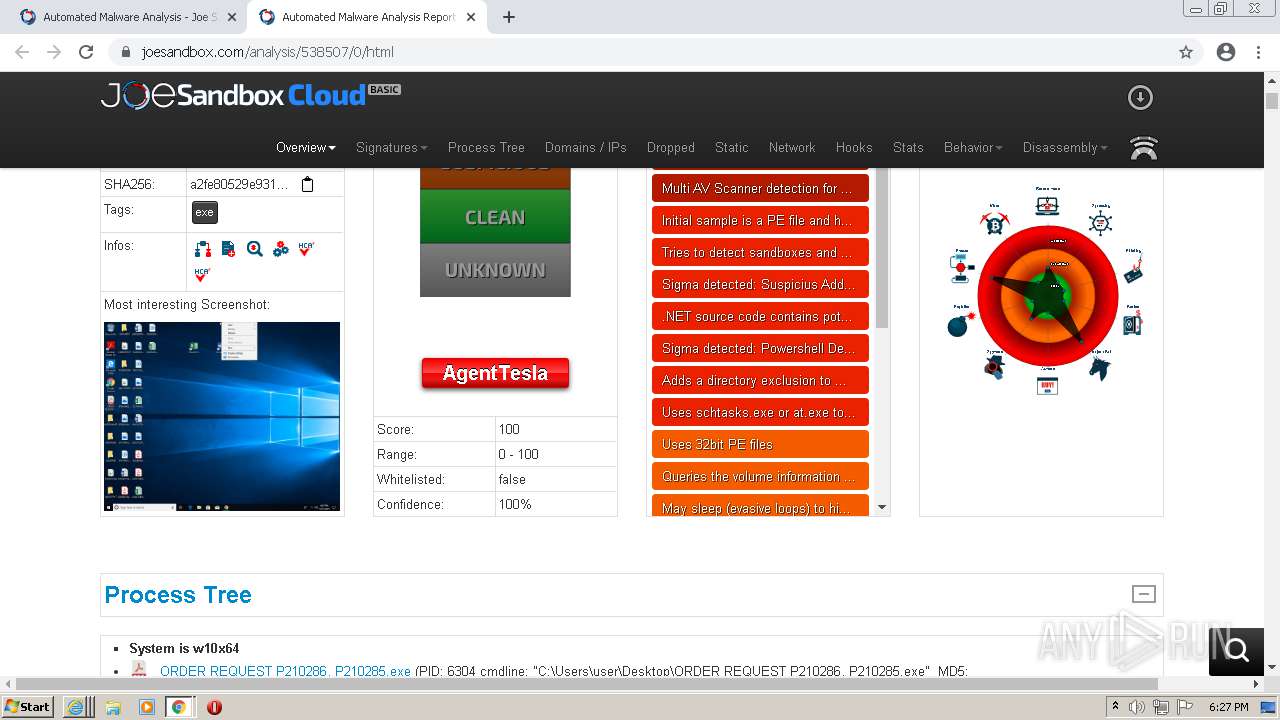Click the Adware icon on radar chart
Viewport: 1280px width, 720px height.
click(1047, 385)
